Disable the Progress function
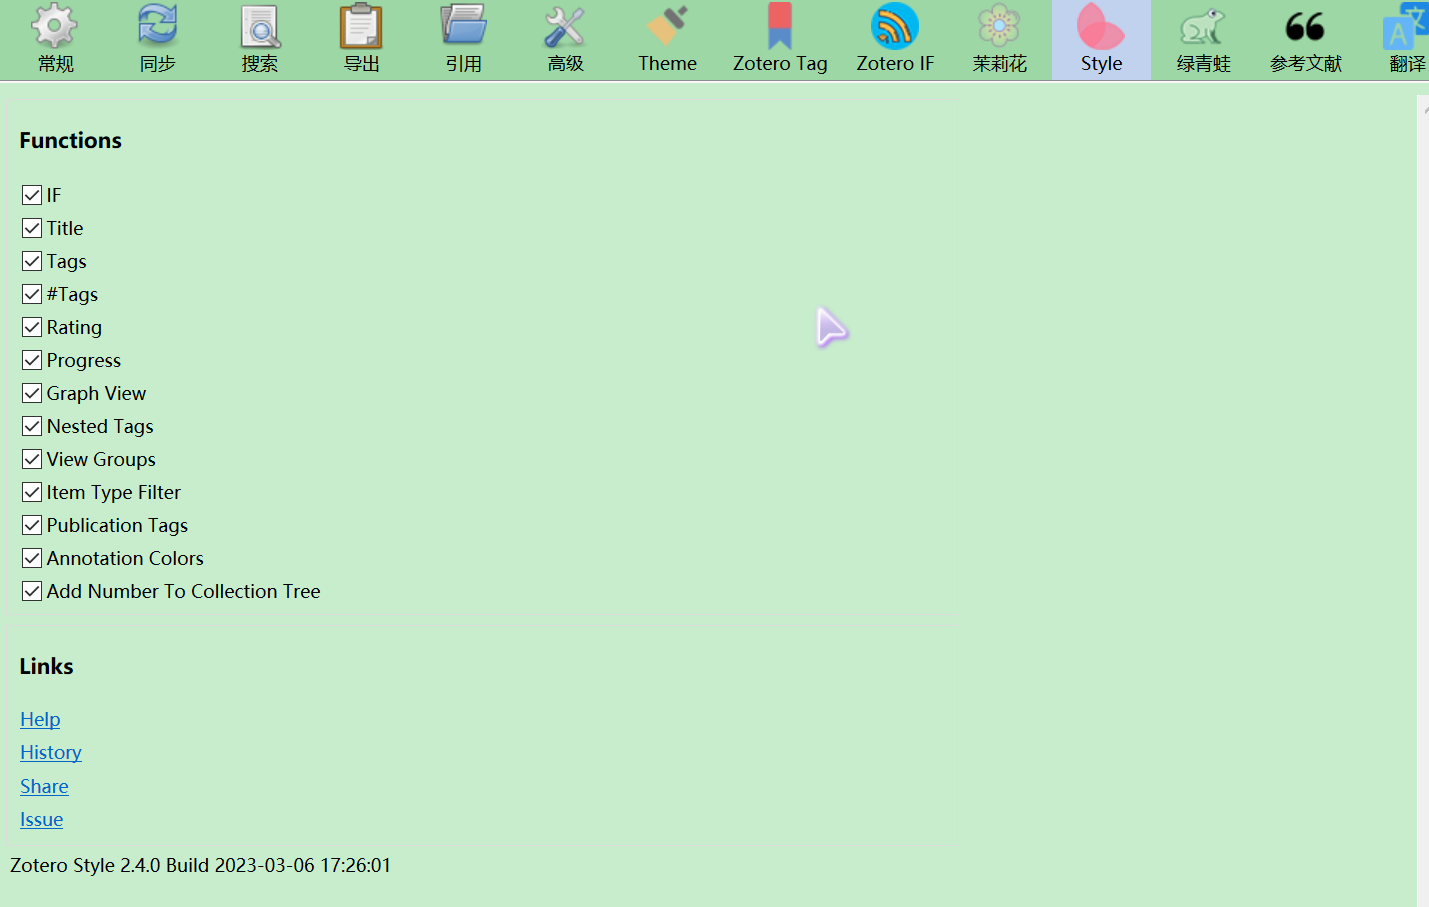Image resolution: width=1429 pixels, height=907 pixels. 32,360
